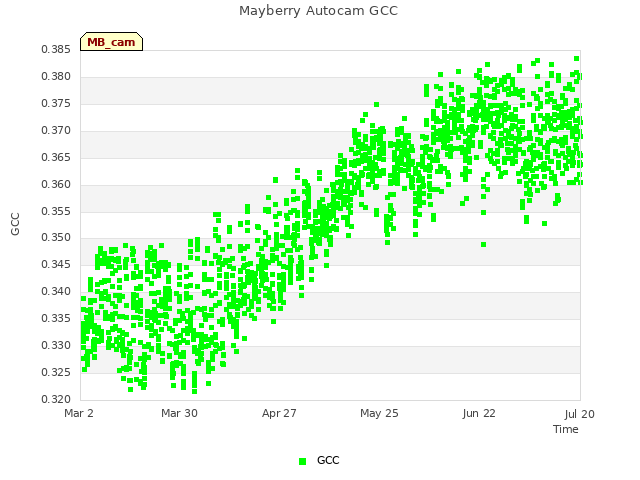Image resolution: width=640 pixels, height=480 pixels.
Task: Click the 0.350 y-axis tick label
Action: click(x=56, y=238)
